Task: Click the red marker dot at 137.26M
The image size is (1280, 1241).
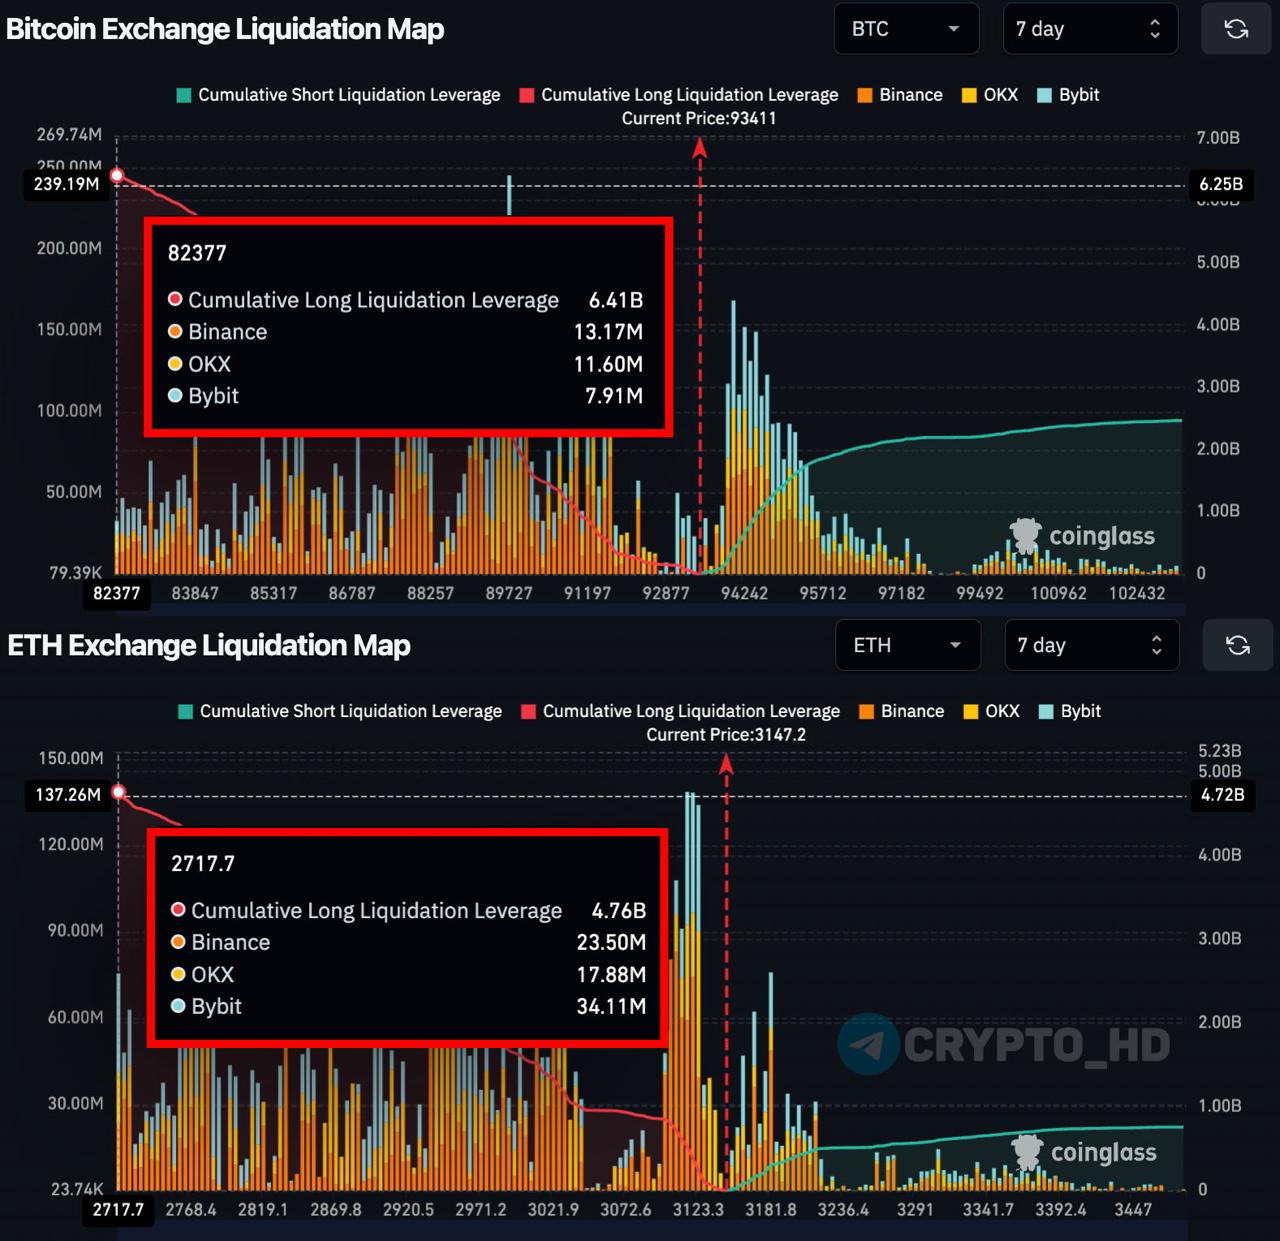Action: (119, 792)
